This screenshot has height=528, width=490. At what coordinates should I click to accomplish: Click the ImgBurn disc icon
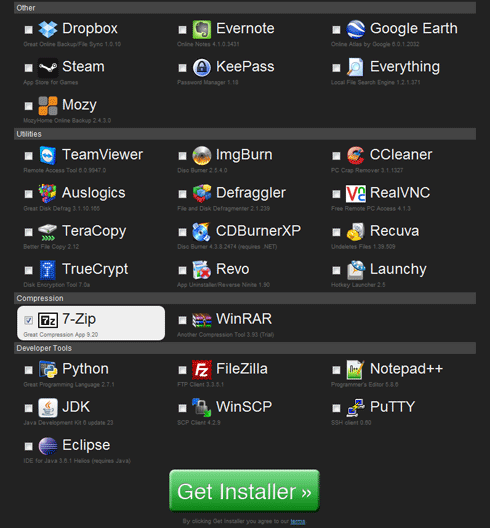click(201, 156)
